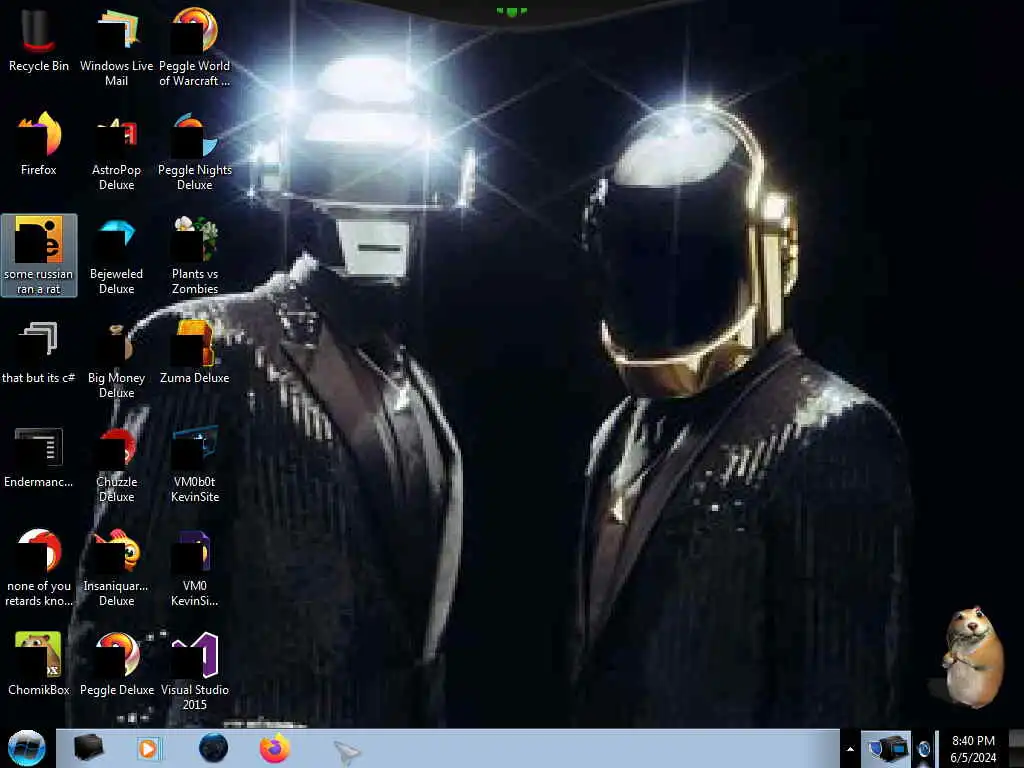1024x768 pixels.
Task: Select the Big Money Deluxe icon
Action: tap(116, 359)
